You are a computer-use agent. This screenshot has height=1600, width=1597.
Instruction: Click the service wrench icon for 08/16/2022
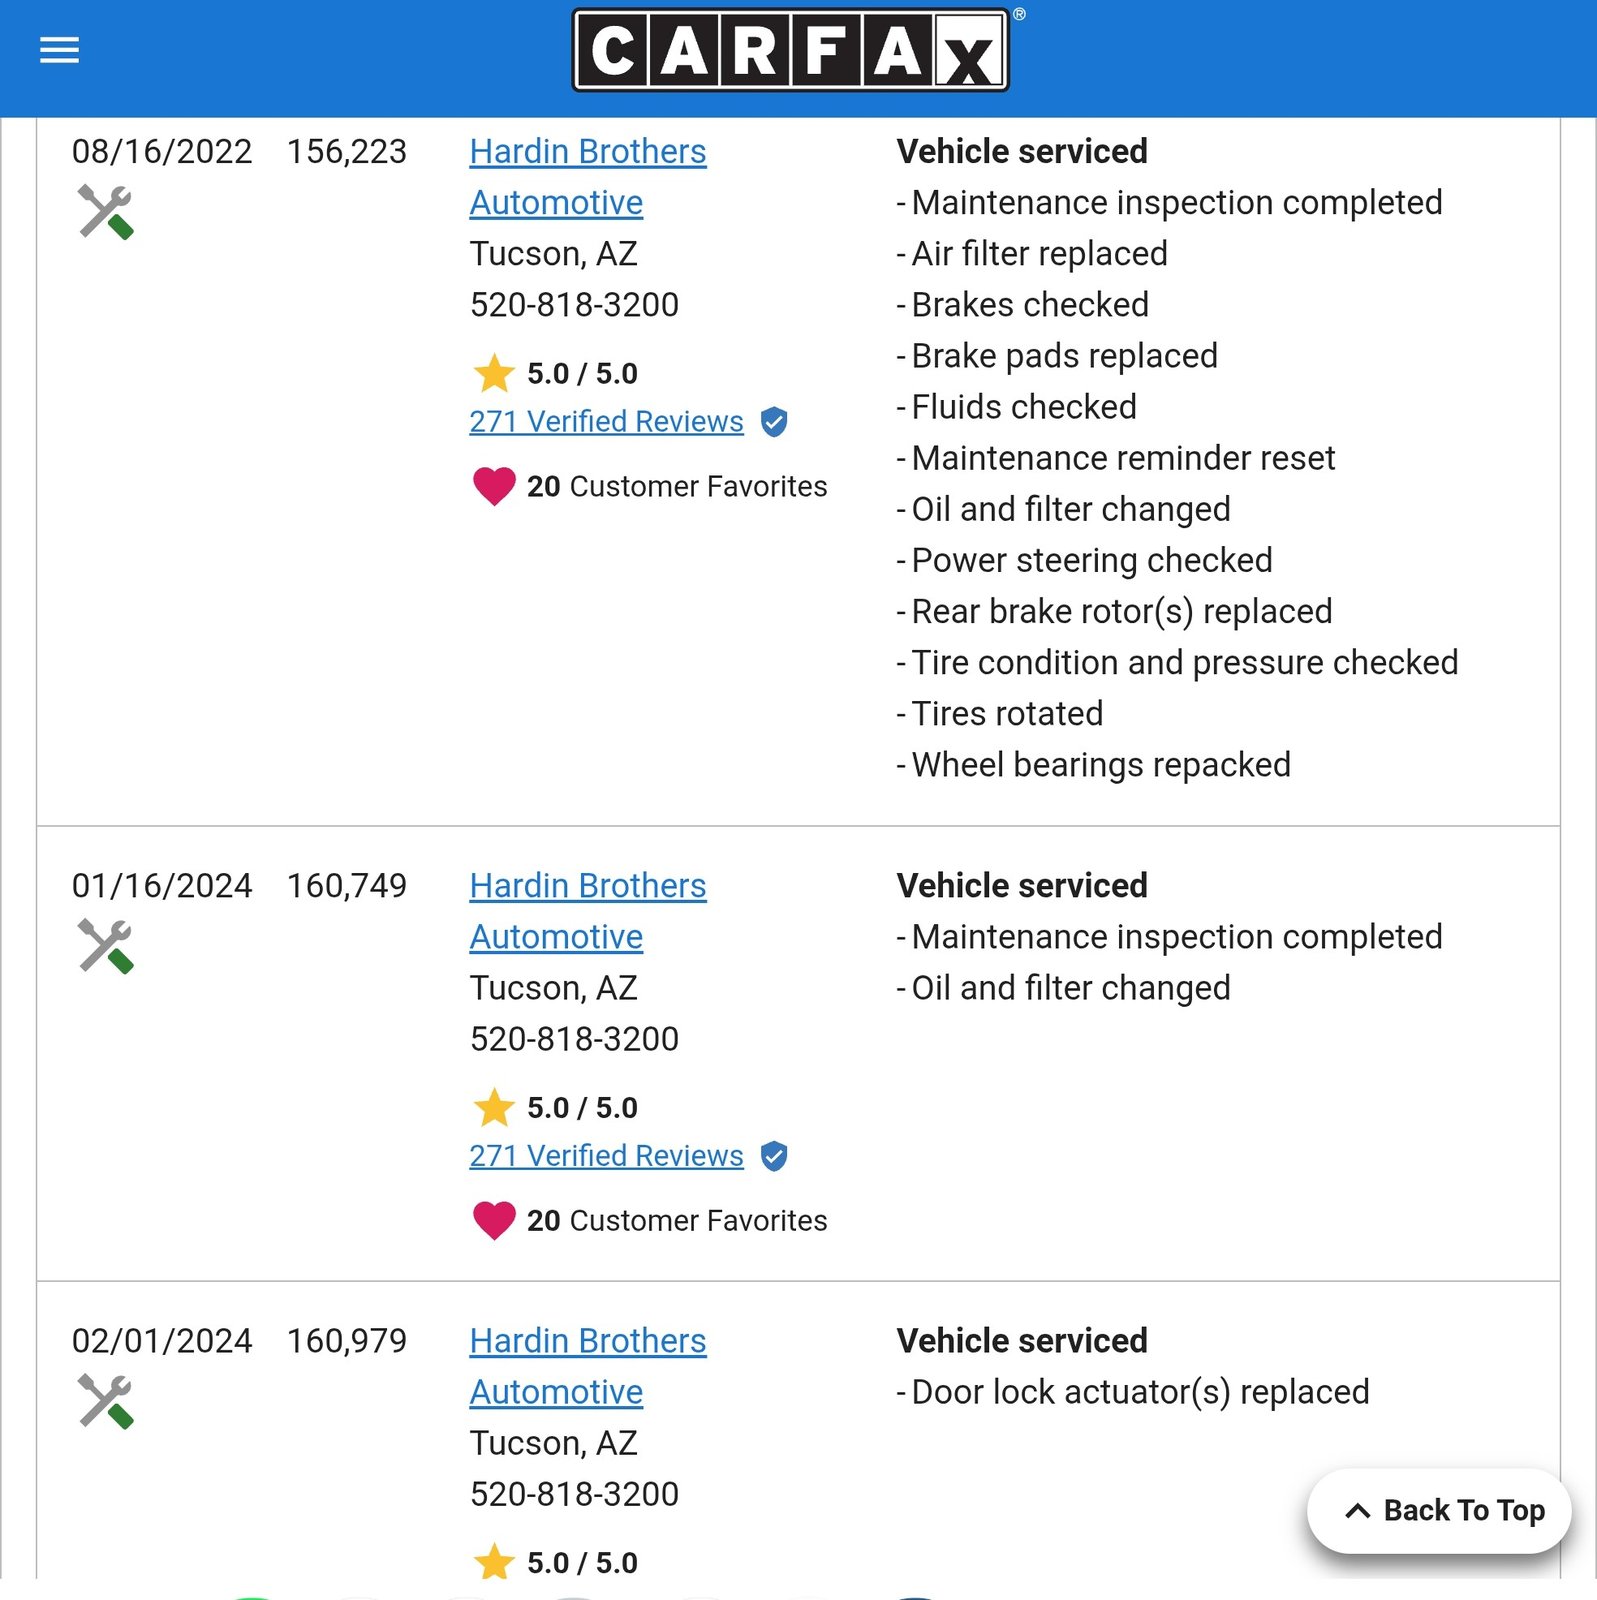[x=105, y=212]
